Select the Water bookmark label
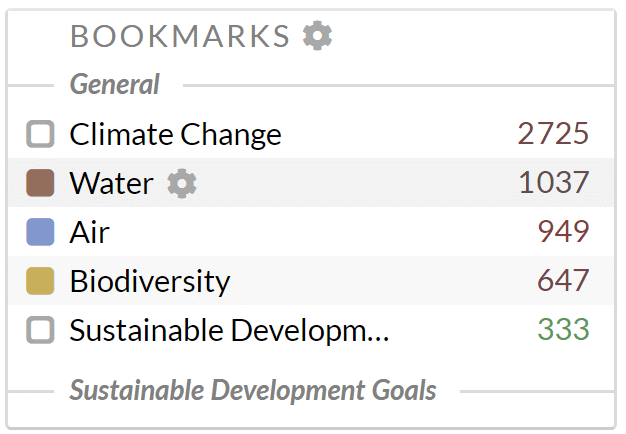626x434 pixels. [x=111, y=183]
